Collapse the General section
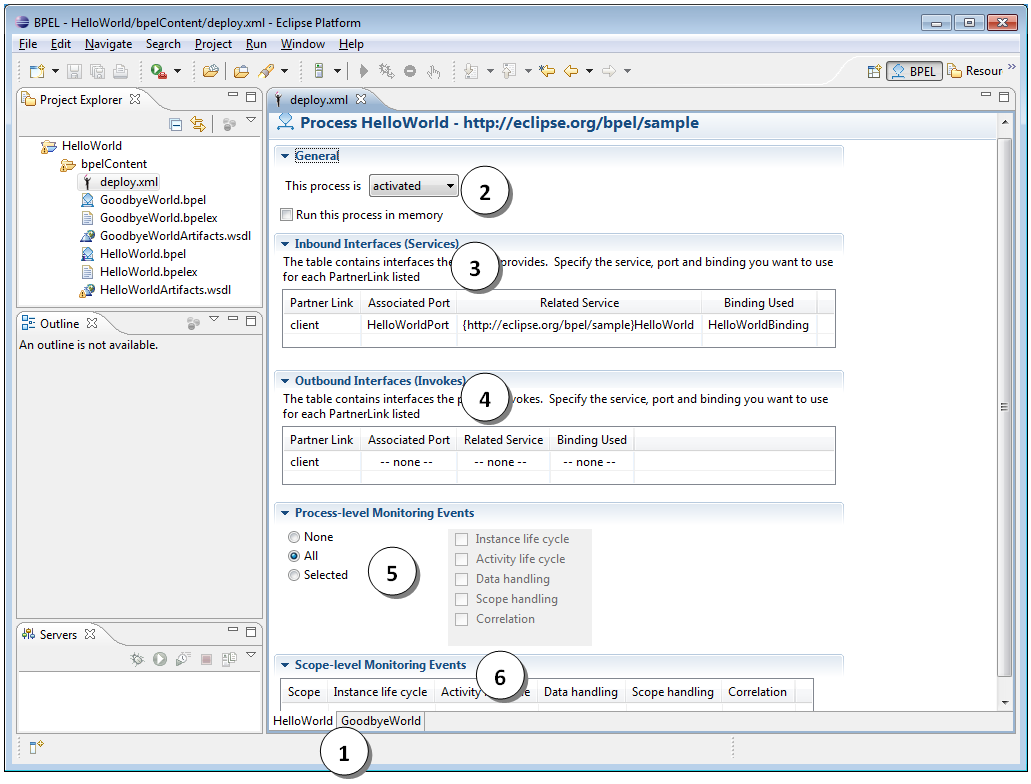Screen dimensions: 1031x784 click(x=285, y=156)
